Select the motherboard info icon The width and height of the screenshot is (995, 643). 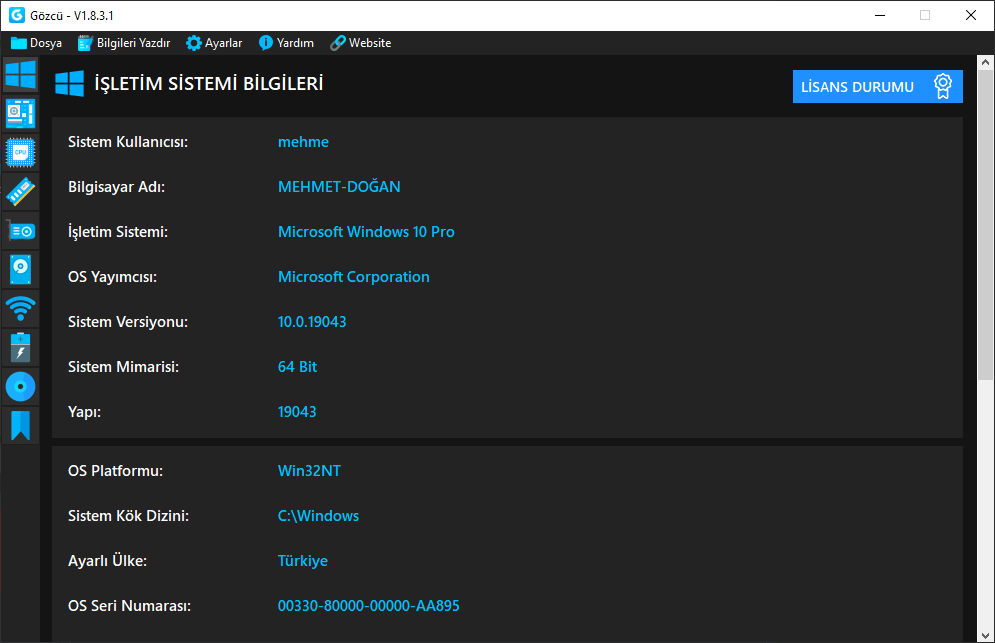click(x=20, y=113)
